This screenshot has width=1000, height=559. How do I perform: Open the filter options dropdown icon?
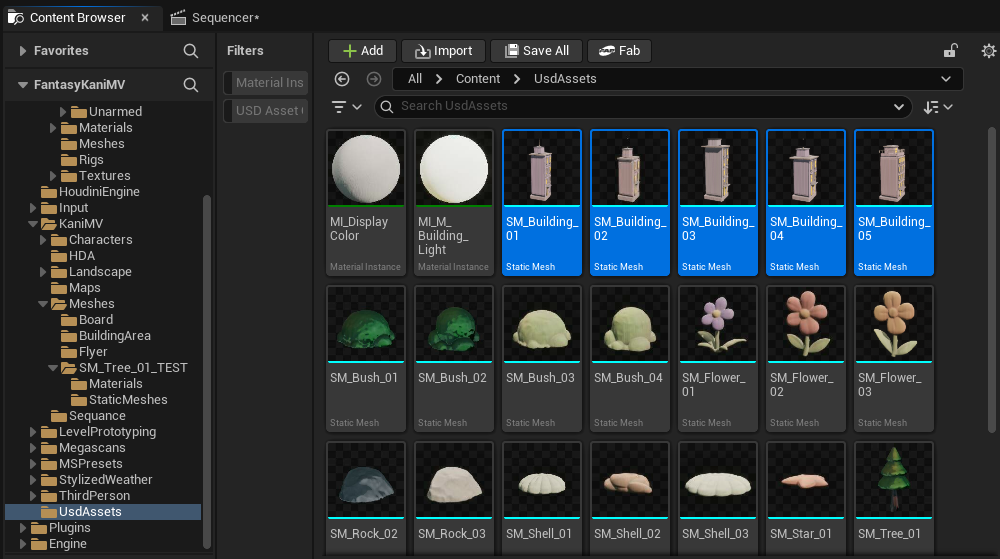346,107
